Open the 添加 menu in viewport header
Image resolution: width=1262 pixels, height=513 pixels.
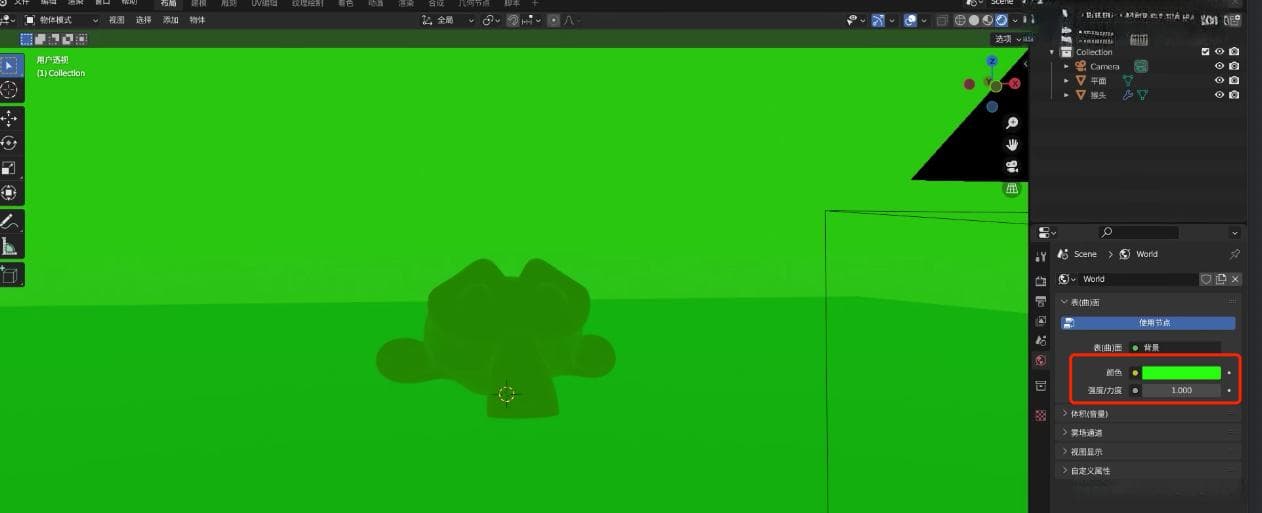pos(171,20)
